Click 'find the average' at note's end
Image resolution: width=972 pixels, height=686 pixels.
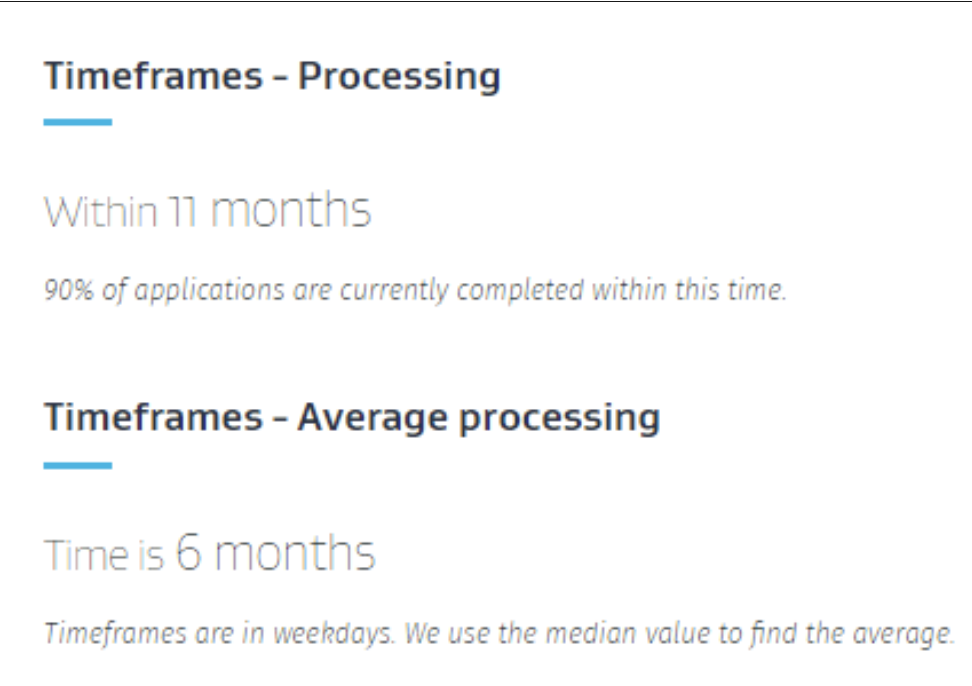coord(852,633)
